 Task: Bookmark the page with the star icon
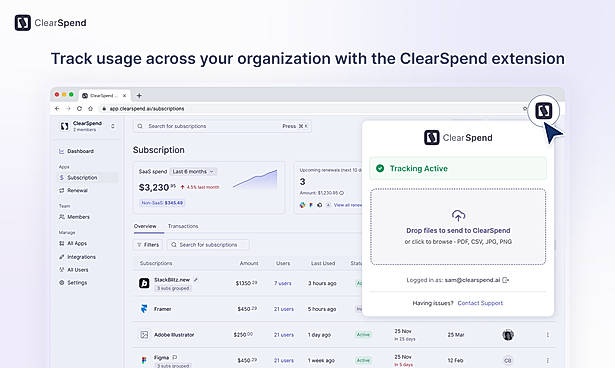click(x=525, y=109)
